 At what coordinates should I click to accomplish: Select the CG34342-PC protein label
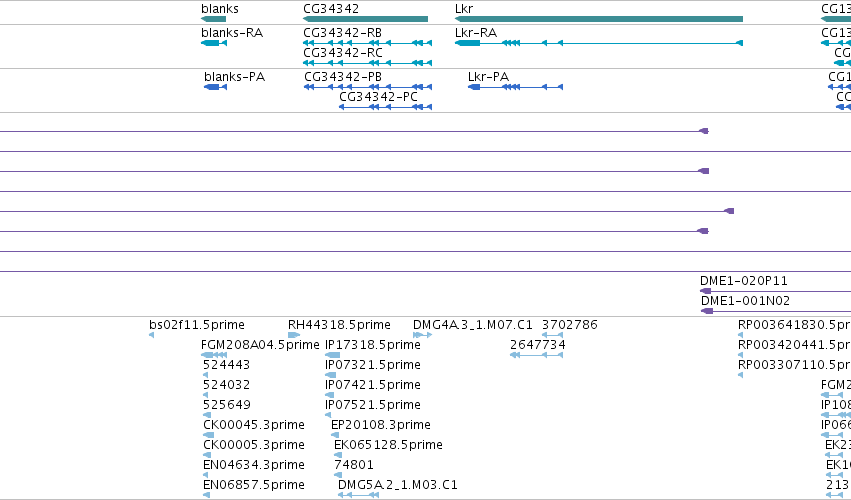point(378,97)
